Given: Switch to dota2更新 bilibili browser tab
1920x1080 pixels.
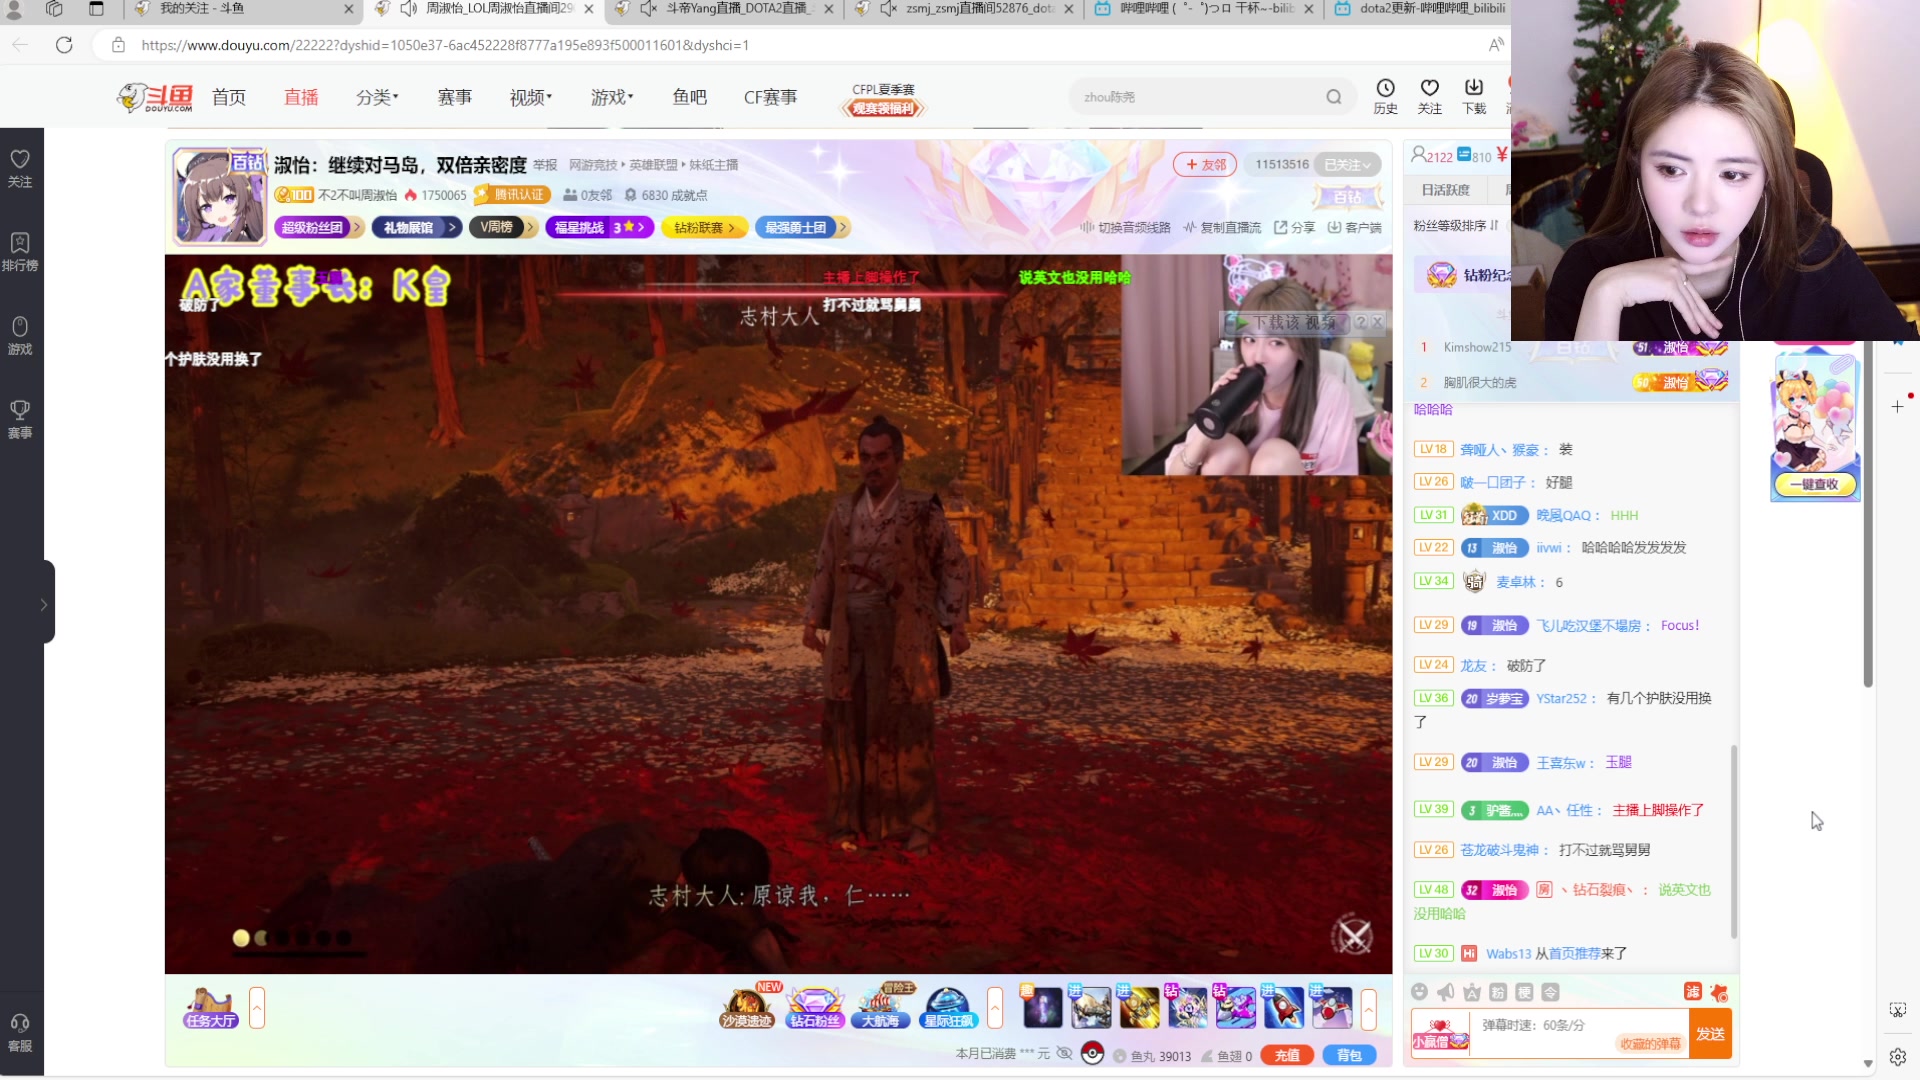Looking at the screenshot, I should click(1420, 9).
